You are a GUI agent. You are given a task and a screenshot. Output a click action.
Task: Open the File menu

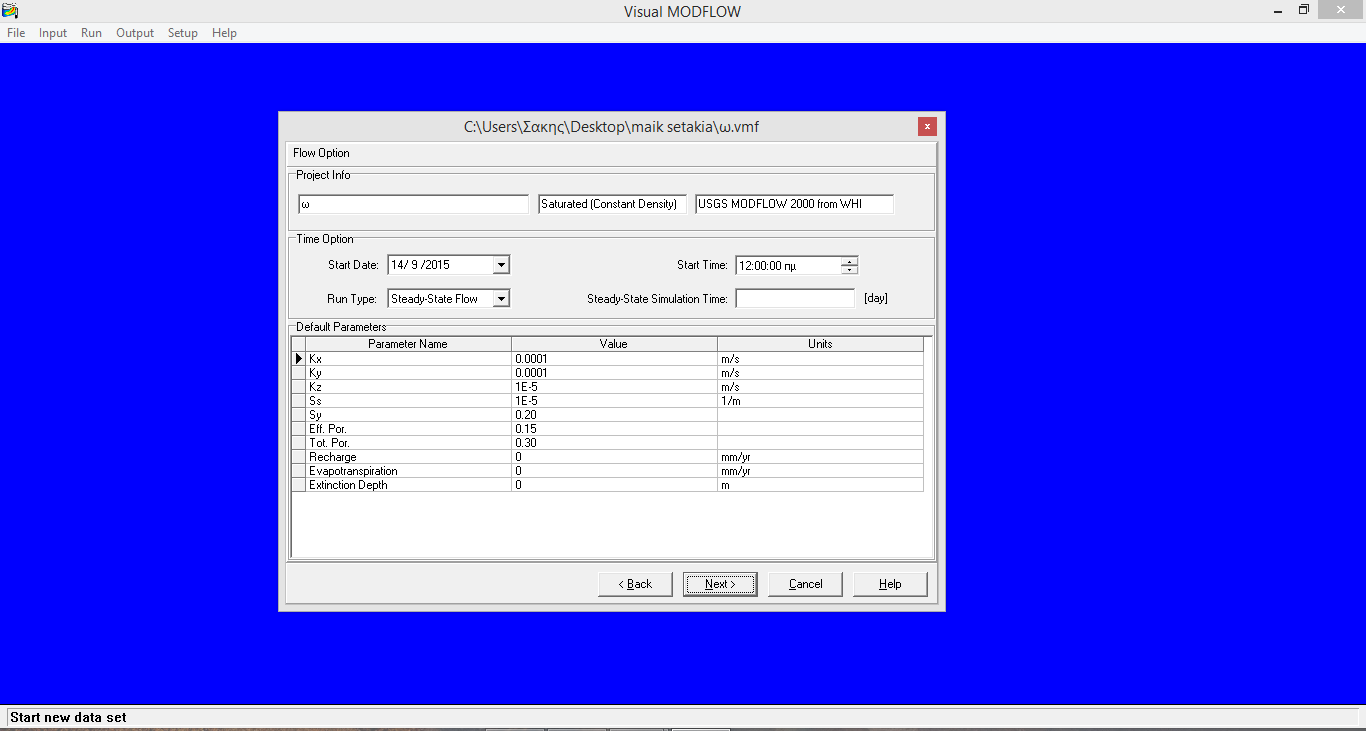pyautogui.click(x=16, y=33)
